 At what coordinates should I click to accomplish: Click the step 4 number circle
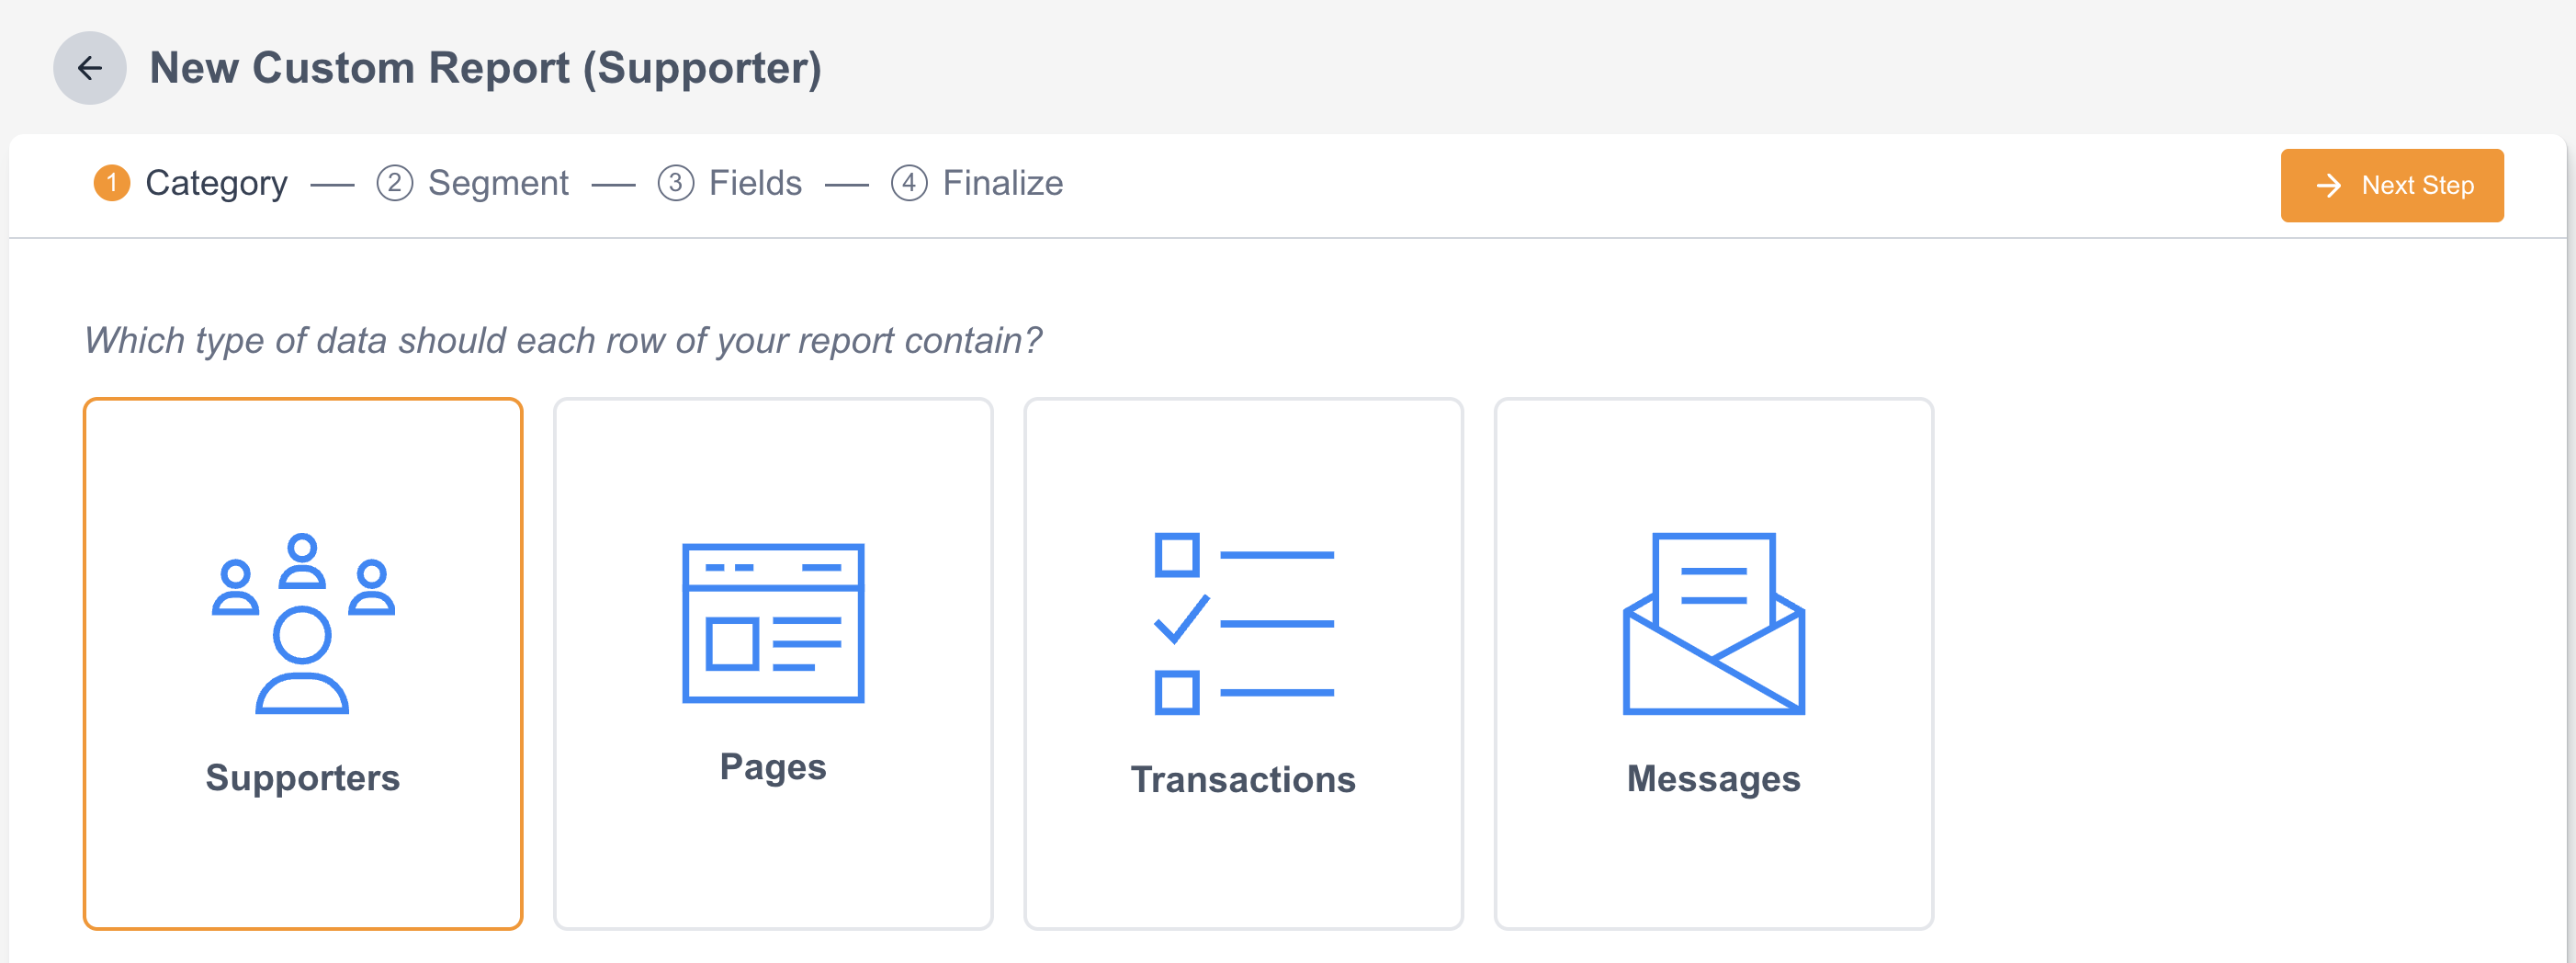pos(909,183)
